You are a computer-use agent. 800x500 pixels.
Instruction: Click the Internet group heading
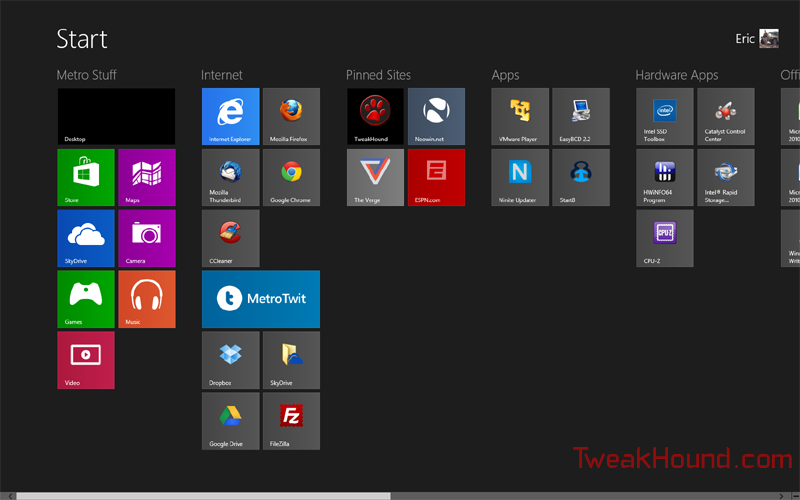[221, 75]
